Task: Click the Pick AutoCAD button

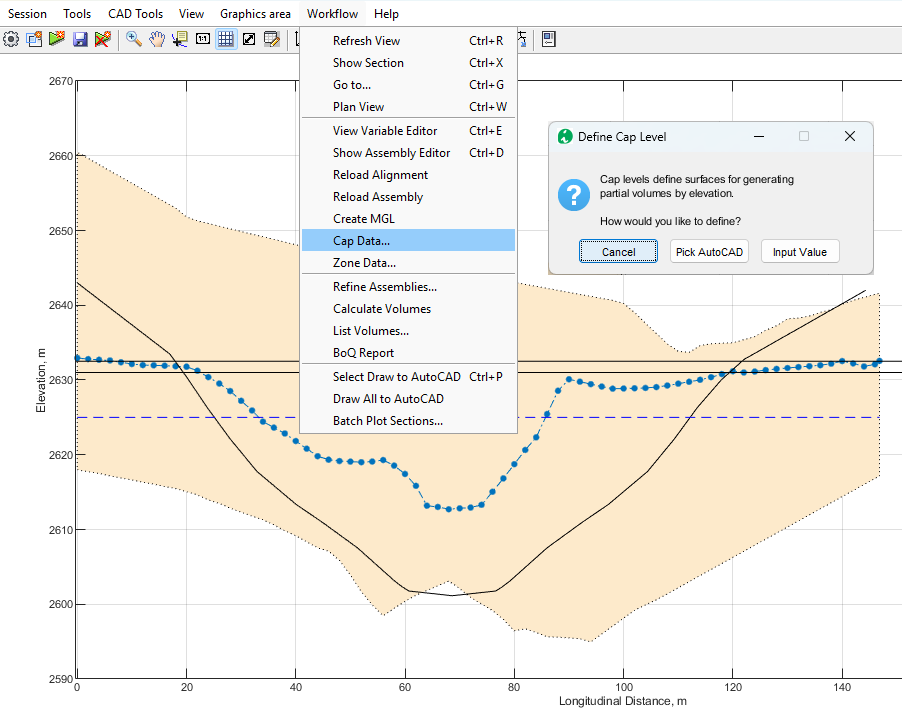Action: coord(709,252)
